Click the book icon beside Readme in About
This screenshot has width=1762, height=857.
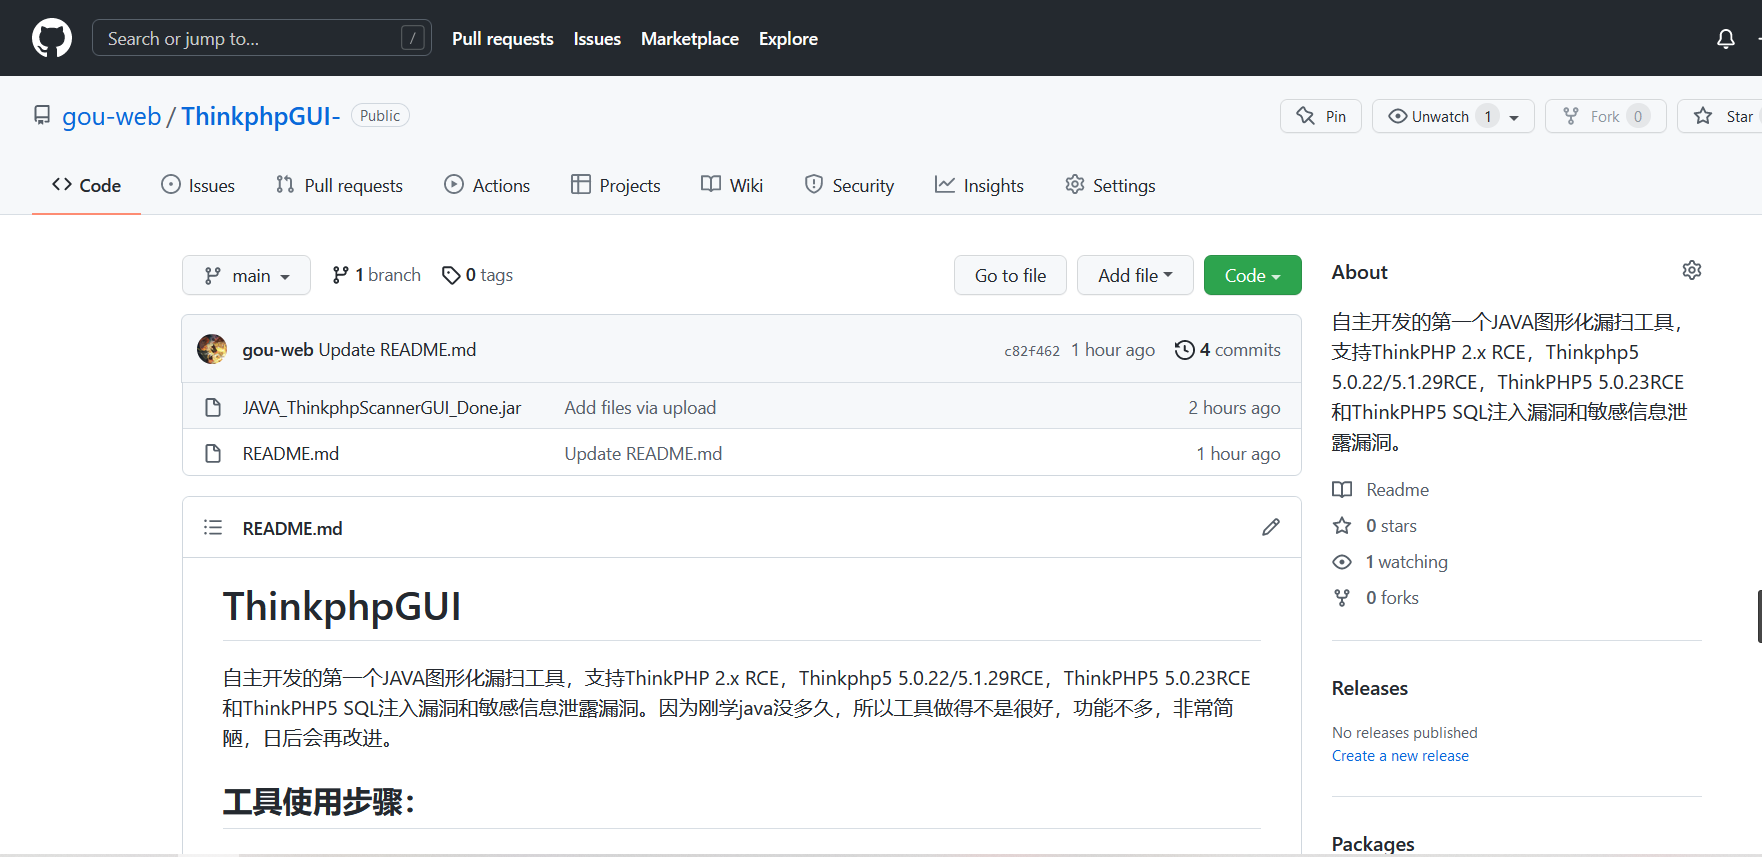click(x=1342, y=489)
